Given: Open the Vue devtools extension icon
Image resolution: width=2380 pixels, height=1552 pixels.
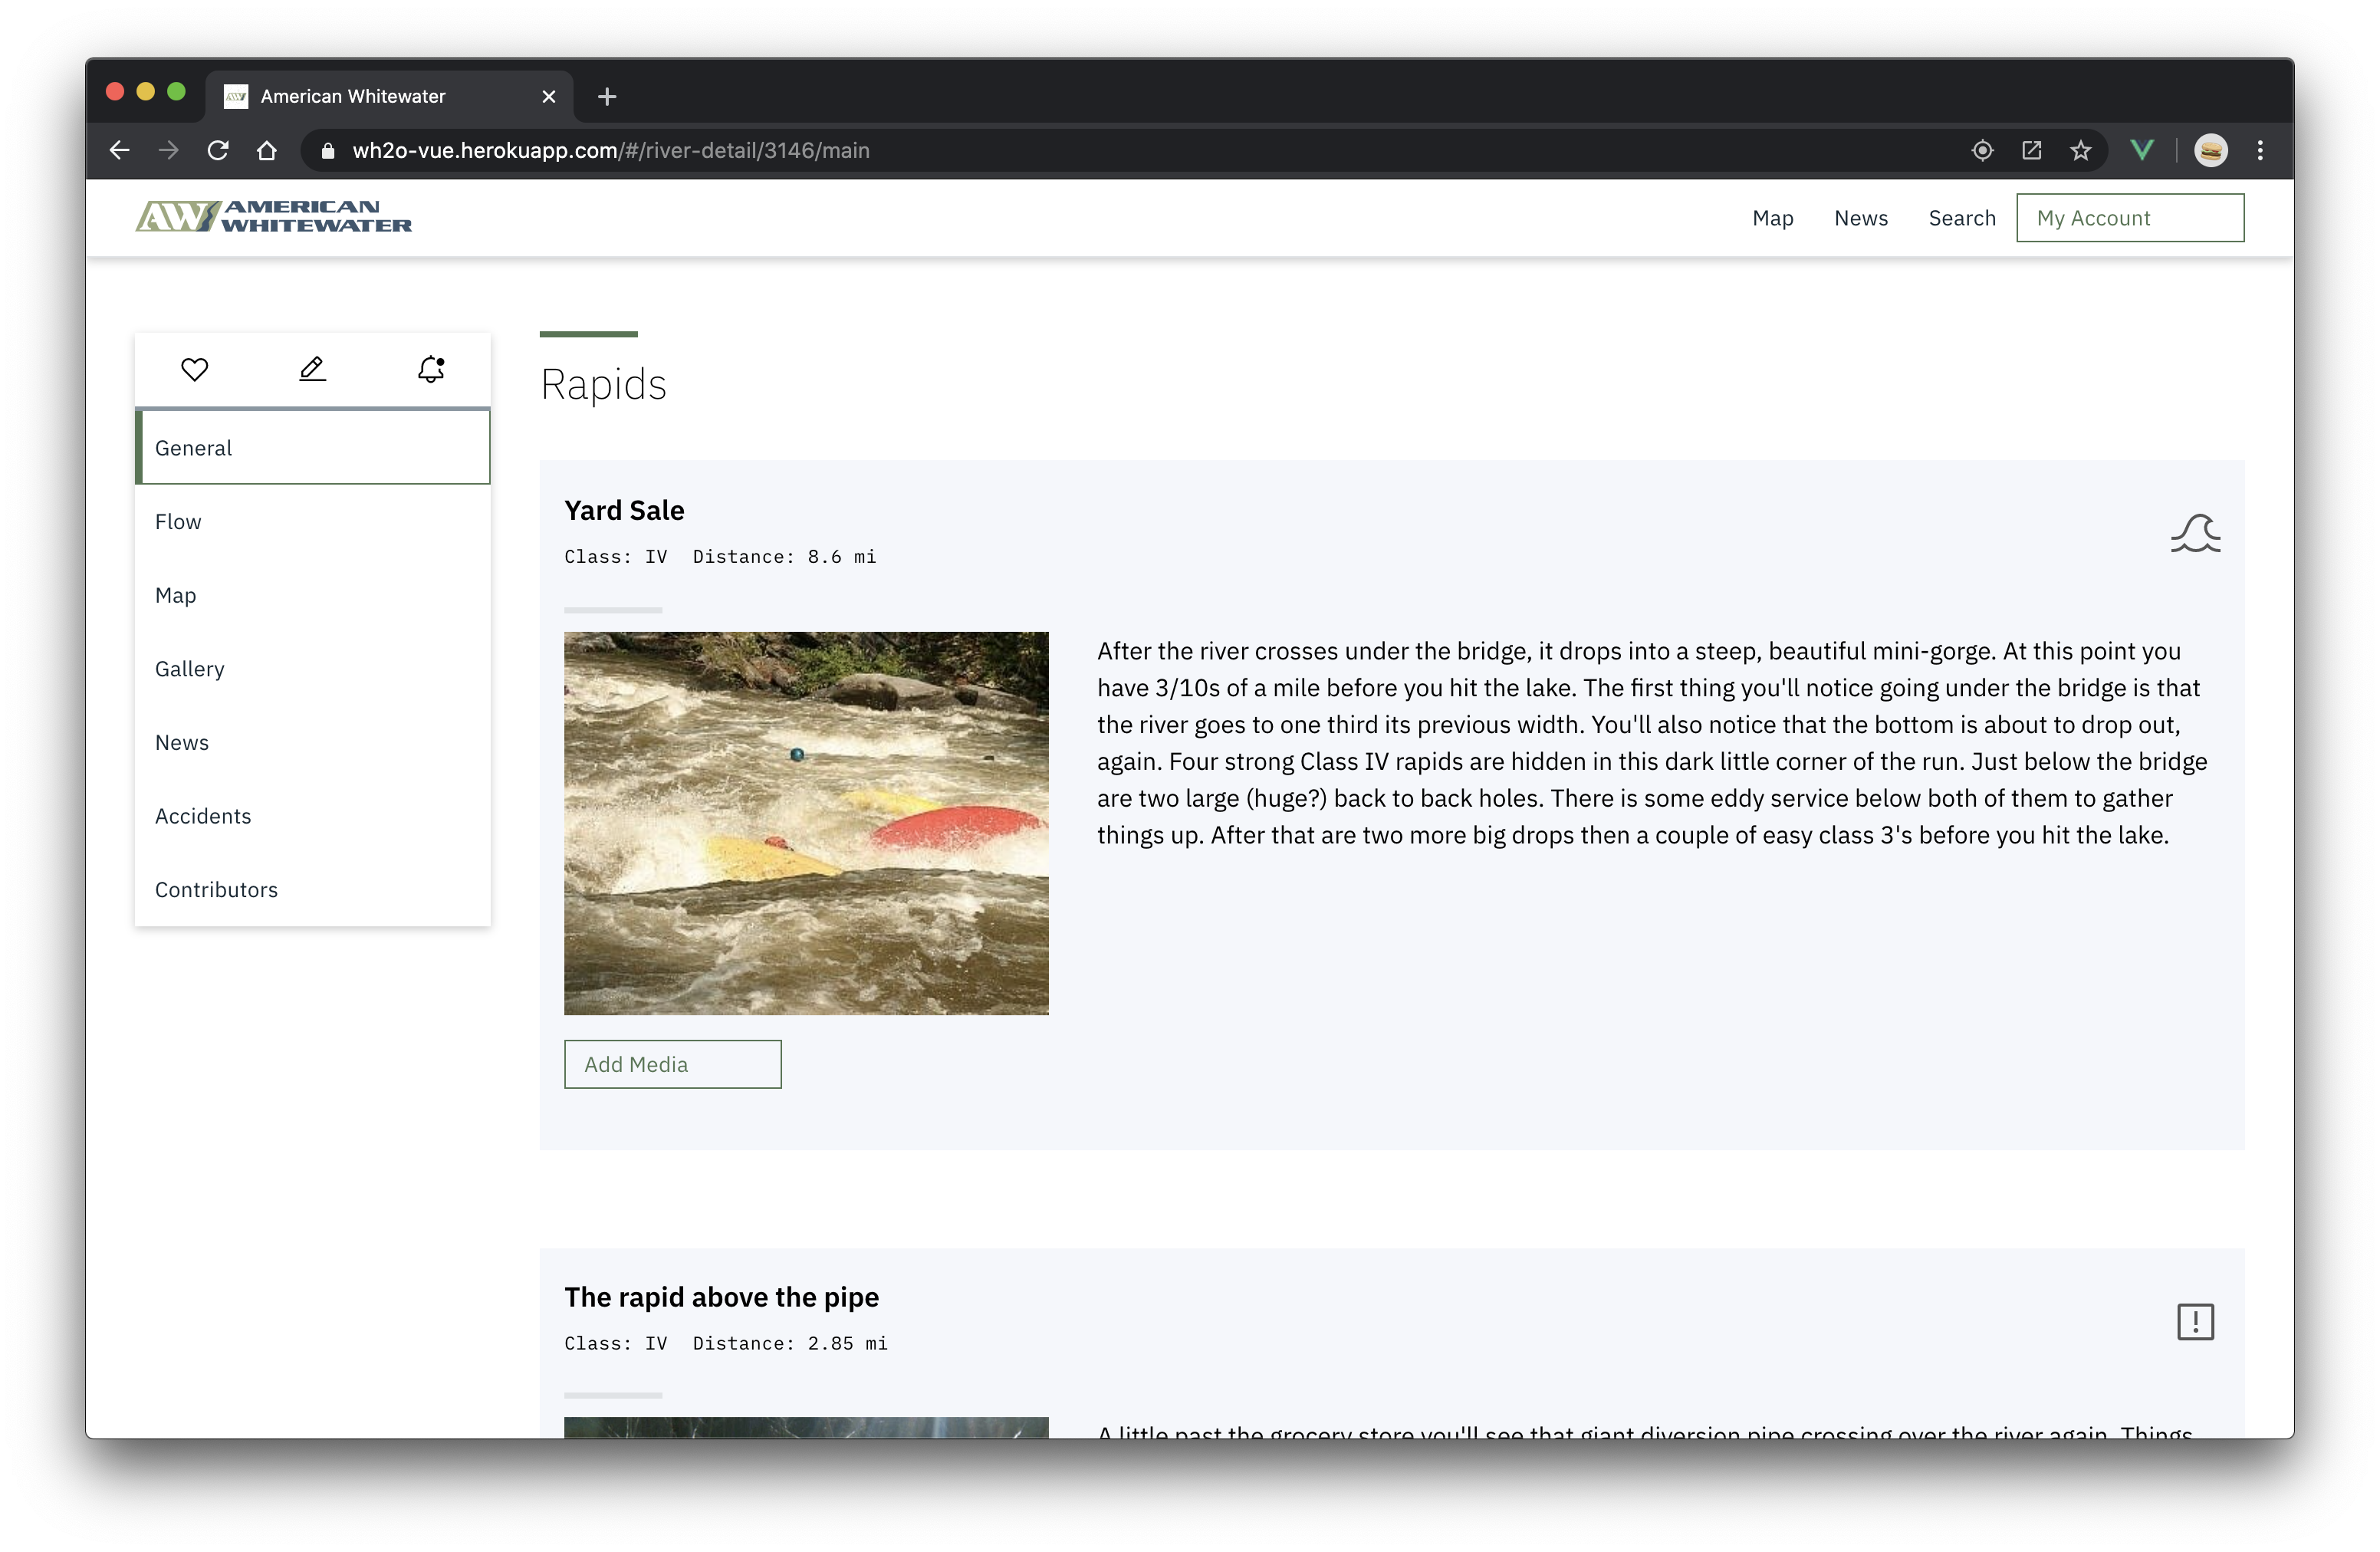Looking at the screenshot, I should point(2141,150).
